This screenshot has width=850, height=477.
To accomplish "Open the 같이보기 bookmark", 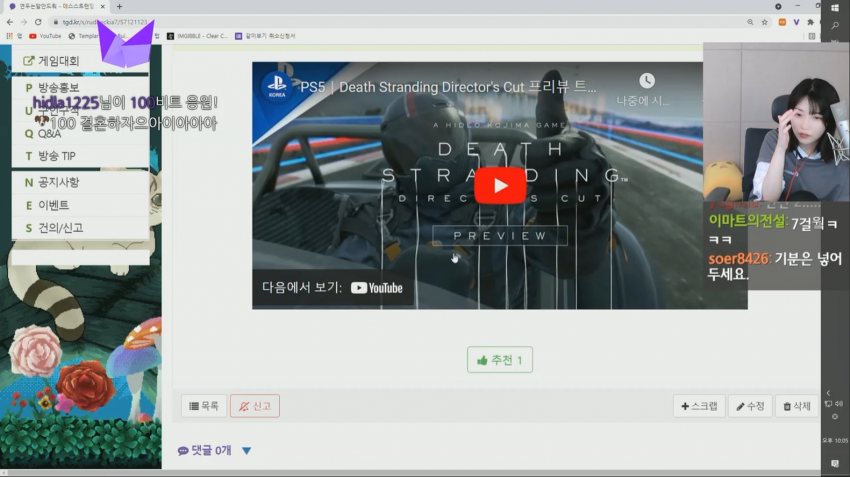I will tap(265, 36).
